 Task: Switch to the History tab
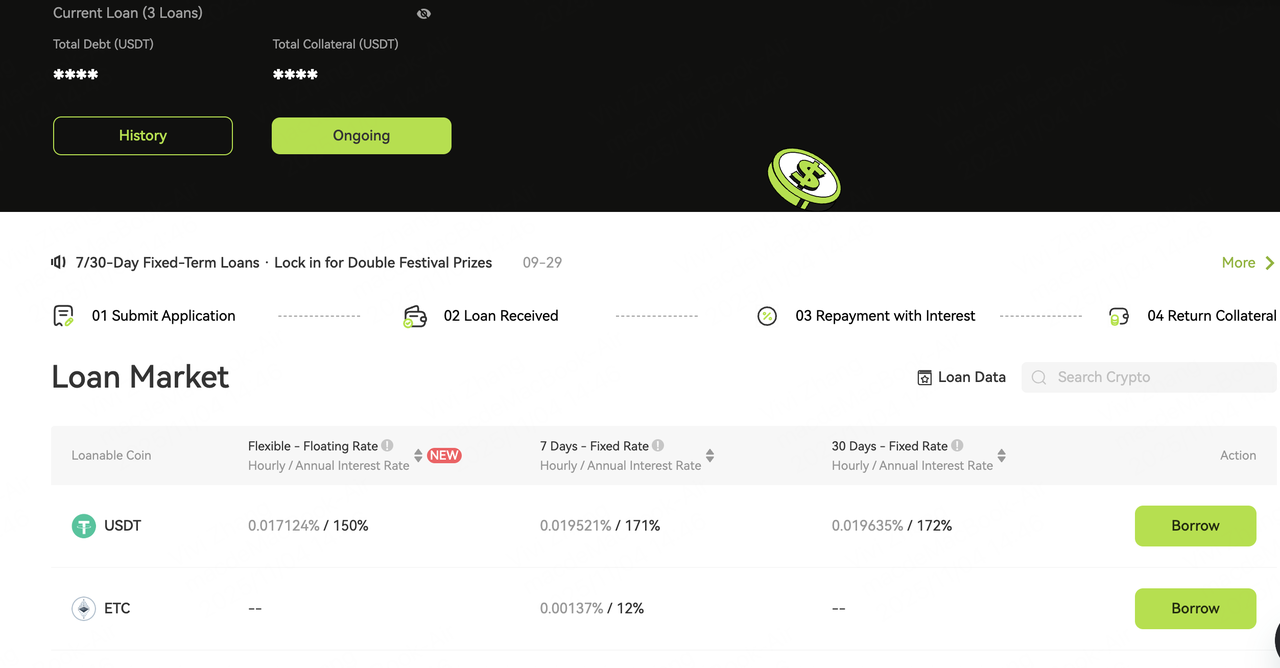click(x=143, y=136)
